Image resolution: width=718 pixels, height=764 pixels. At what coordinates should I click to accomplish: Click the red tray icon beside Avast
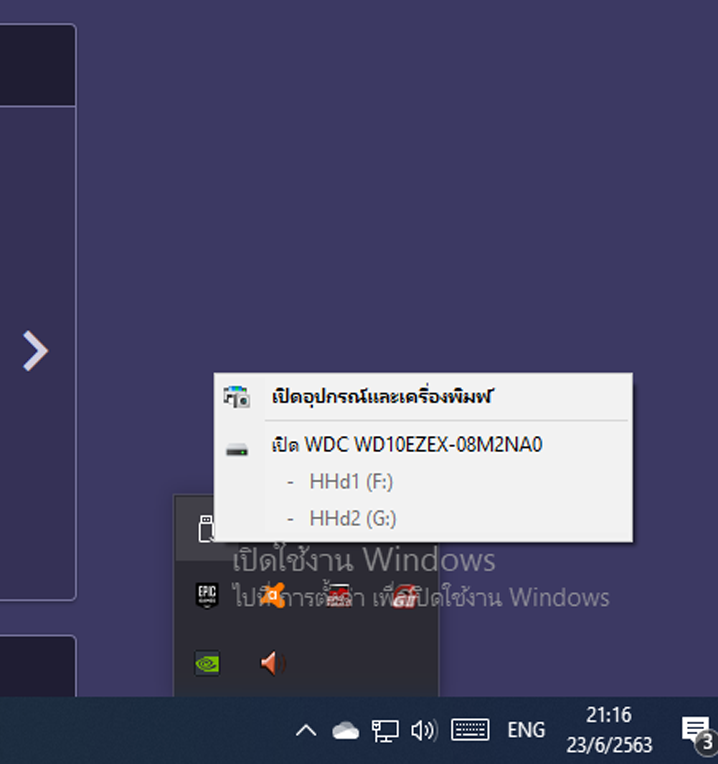[339, 595]
